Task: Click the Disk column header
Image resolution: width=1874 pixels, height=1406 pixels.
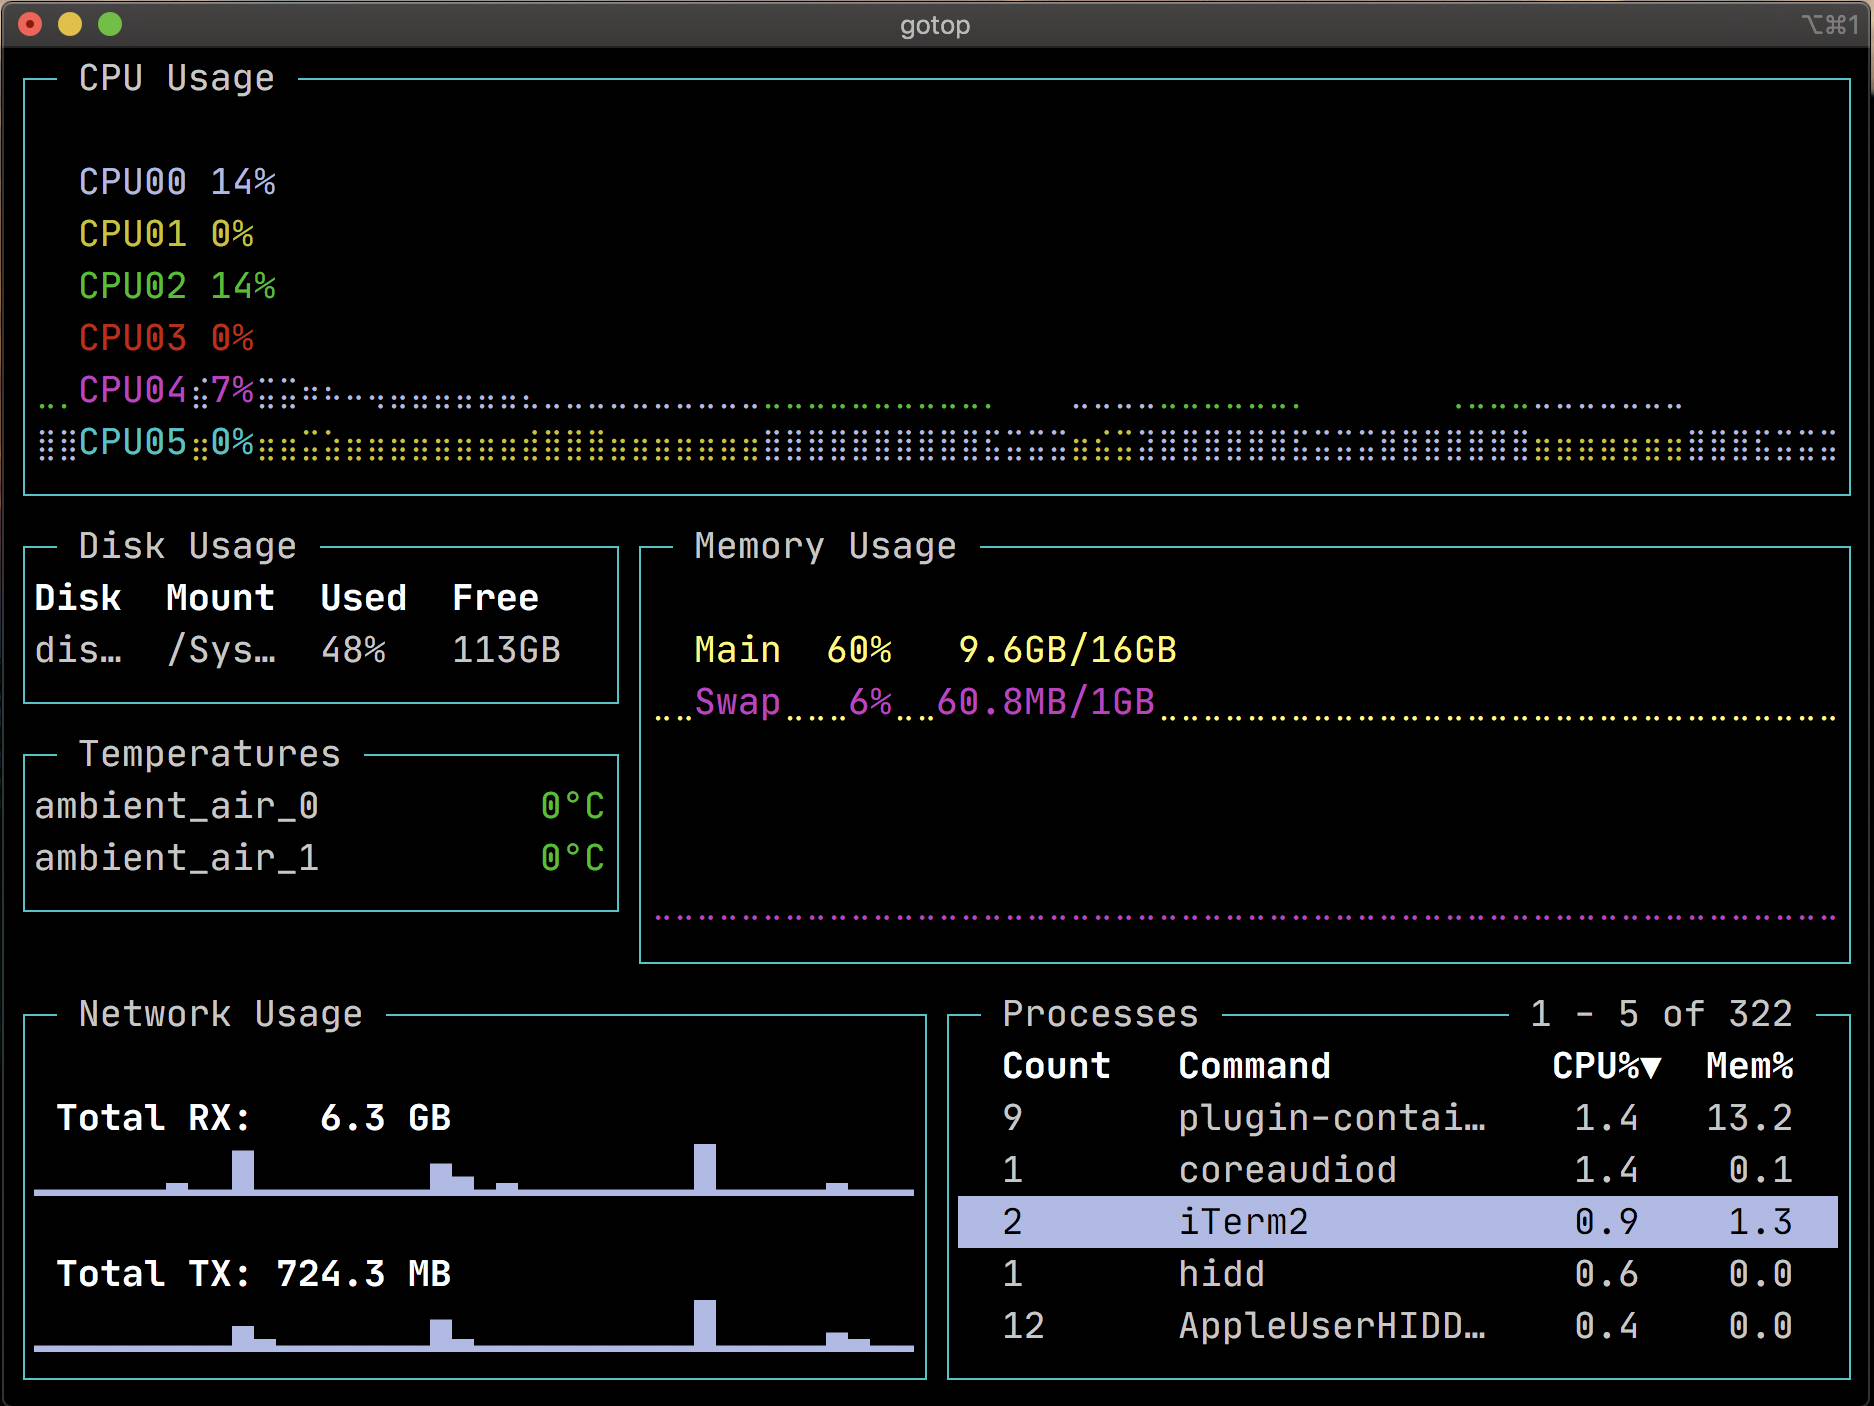Action: point(78,598)
